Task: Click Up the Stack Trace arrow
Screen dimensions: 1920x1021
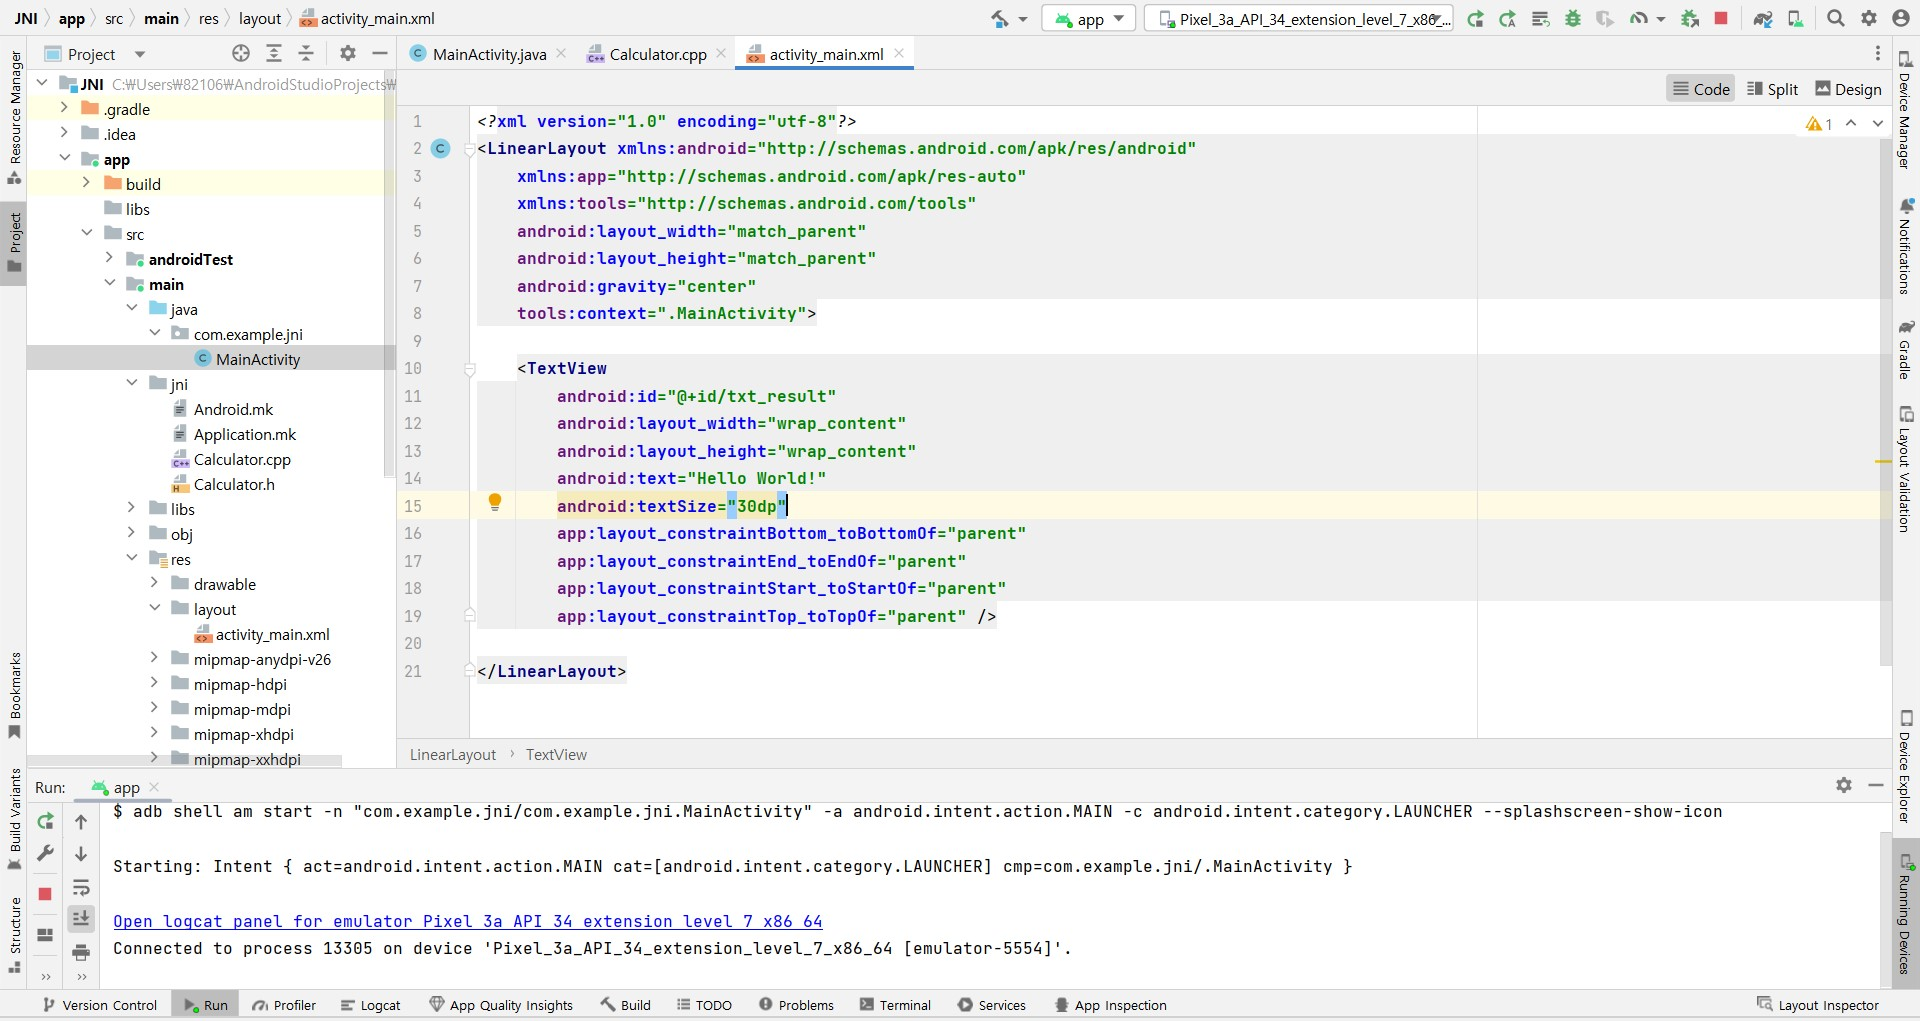Action: pos(81,822)
